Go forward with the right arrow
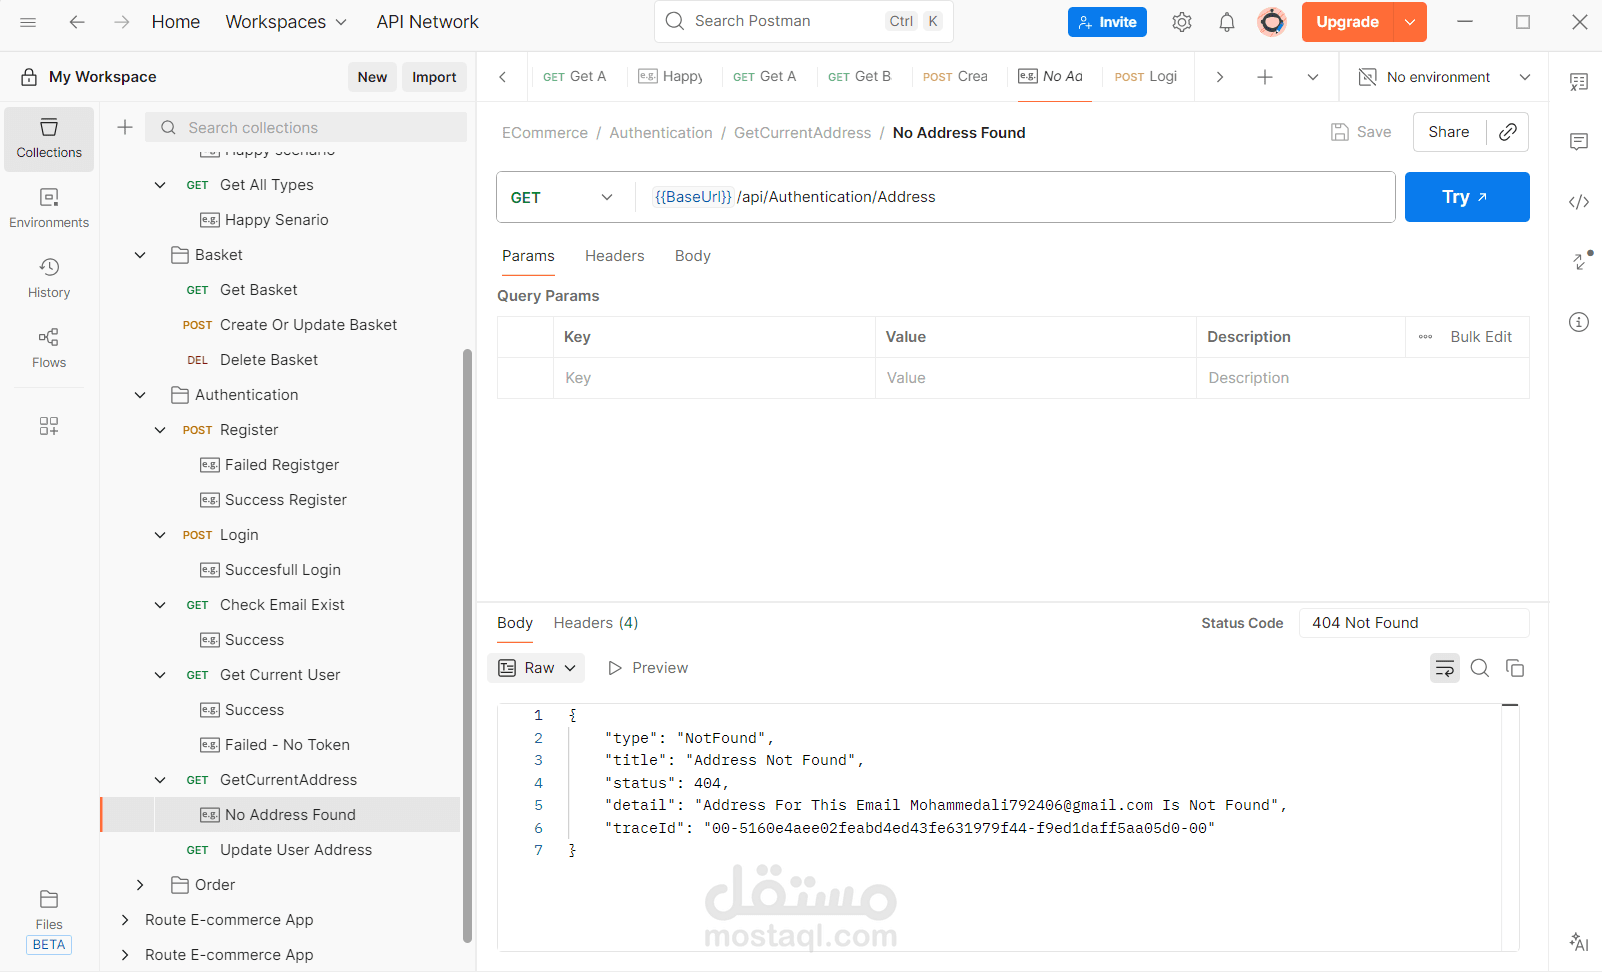The height and width of the screenshot is (972, 1602). (121, 22)
